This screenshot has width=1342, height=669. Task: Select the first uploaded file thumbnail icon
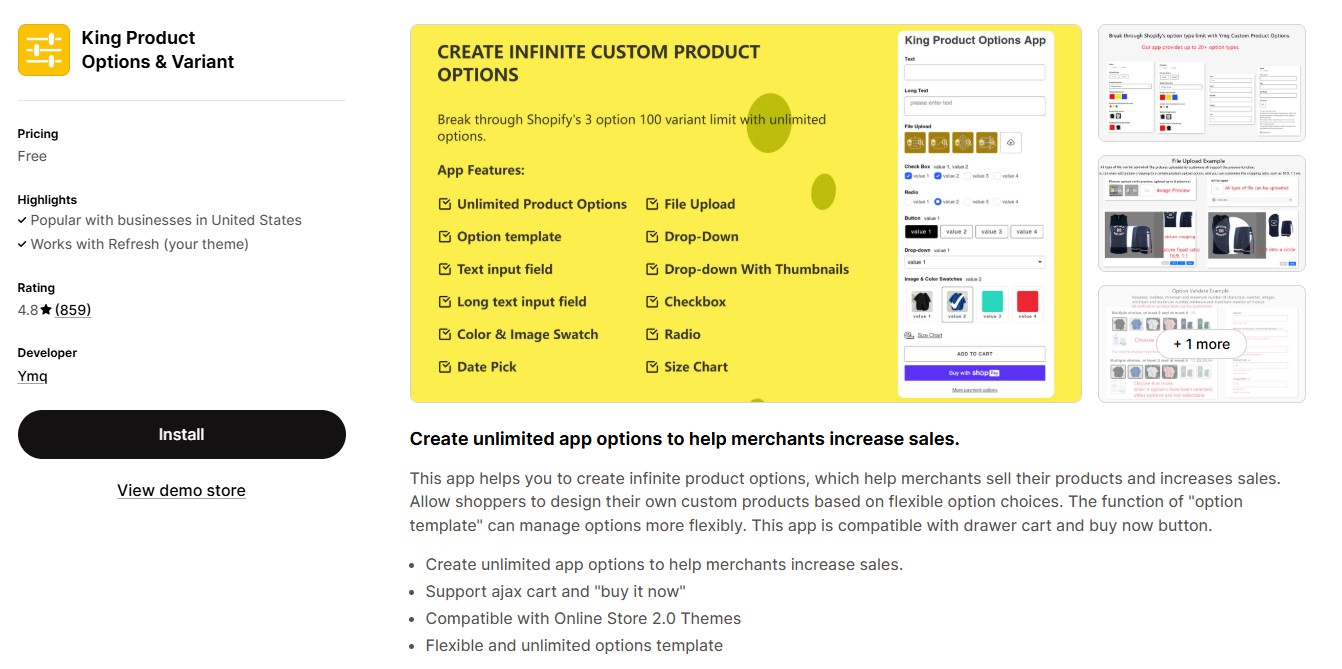915,143
